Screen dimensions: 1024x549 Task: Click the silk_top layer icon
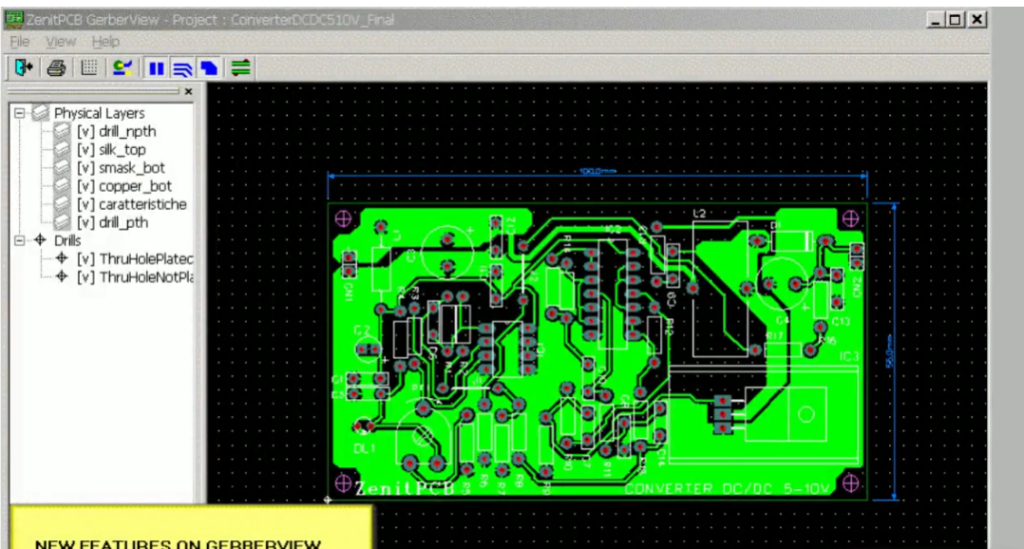[62, 149]
